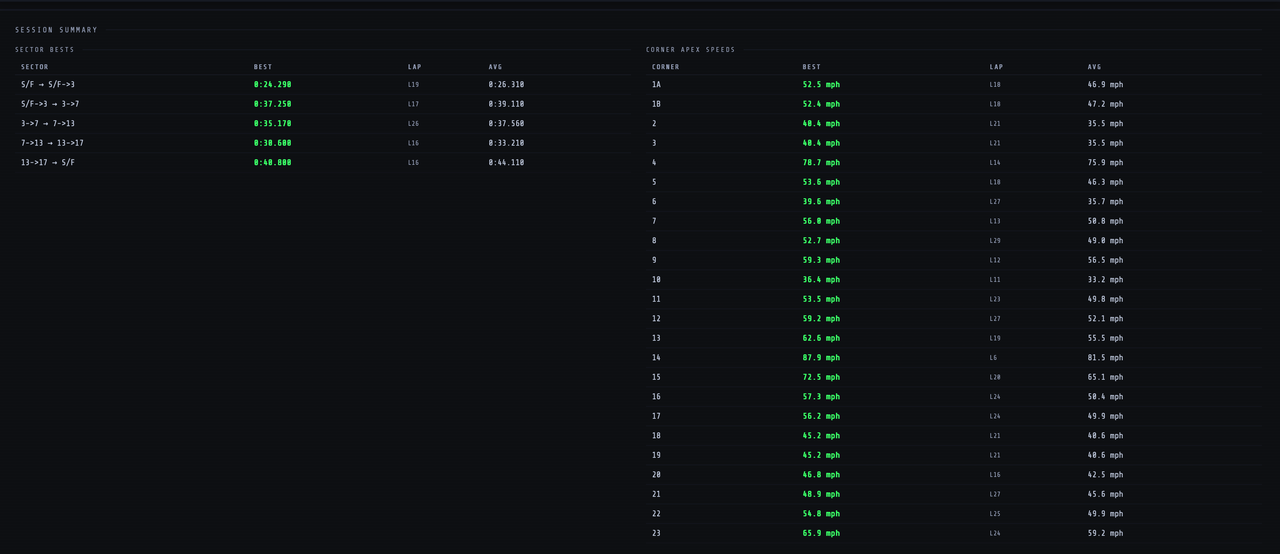This screenshot has height=554, width=1280.
Task: Click average sector time 0:33.210
Action: click(506, 143)
